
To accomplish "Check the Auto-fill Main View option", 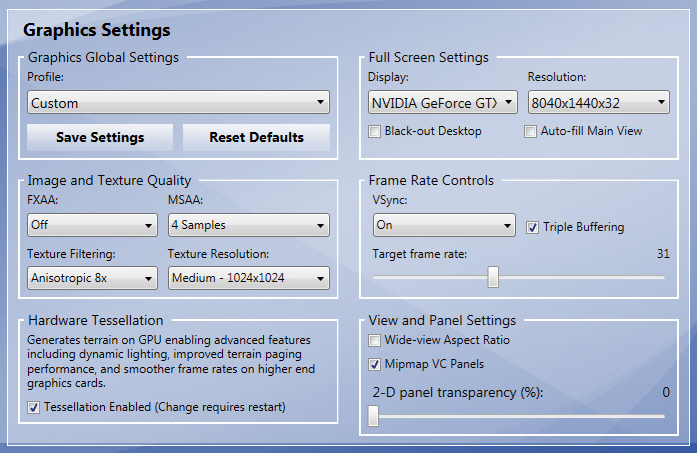I will [531, 131].
